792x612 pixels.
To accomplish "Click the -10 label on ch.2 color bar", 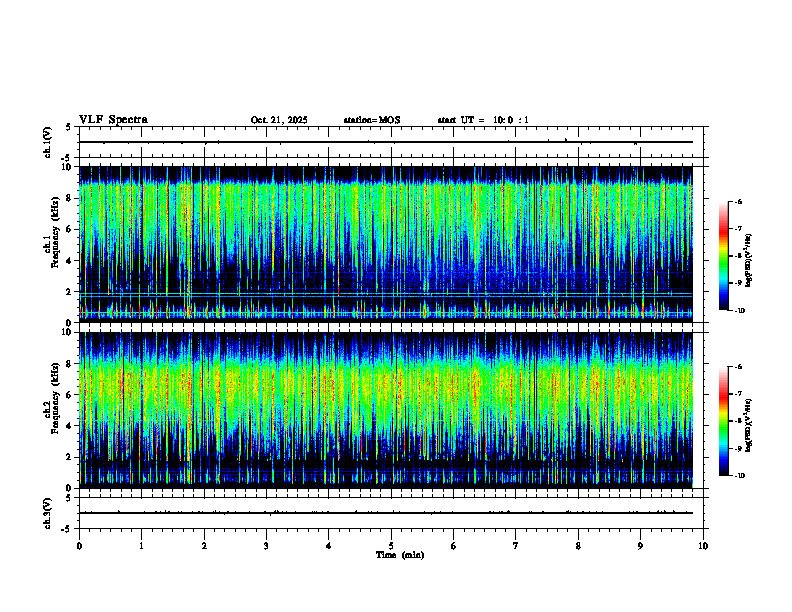I will click(739, 476).
